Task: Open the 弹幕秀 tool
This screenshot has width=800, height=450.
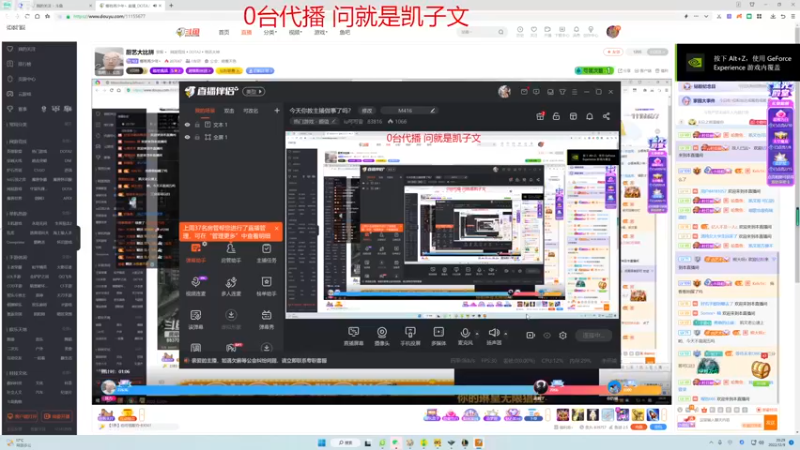Action: (x=266, y=319)
